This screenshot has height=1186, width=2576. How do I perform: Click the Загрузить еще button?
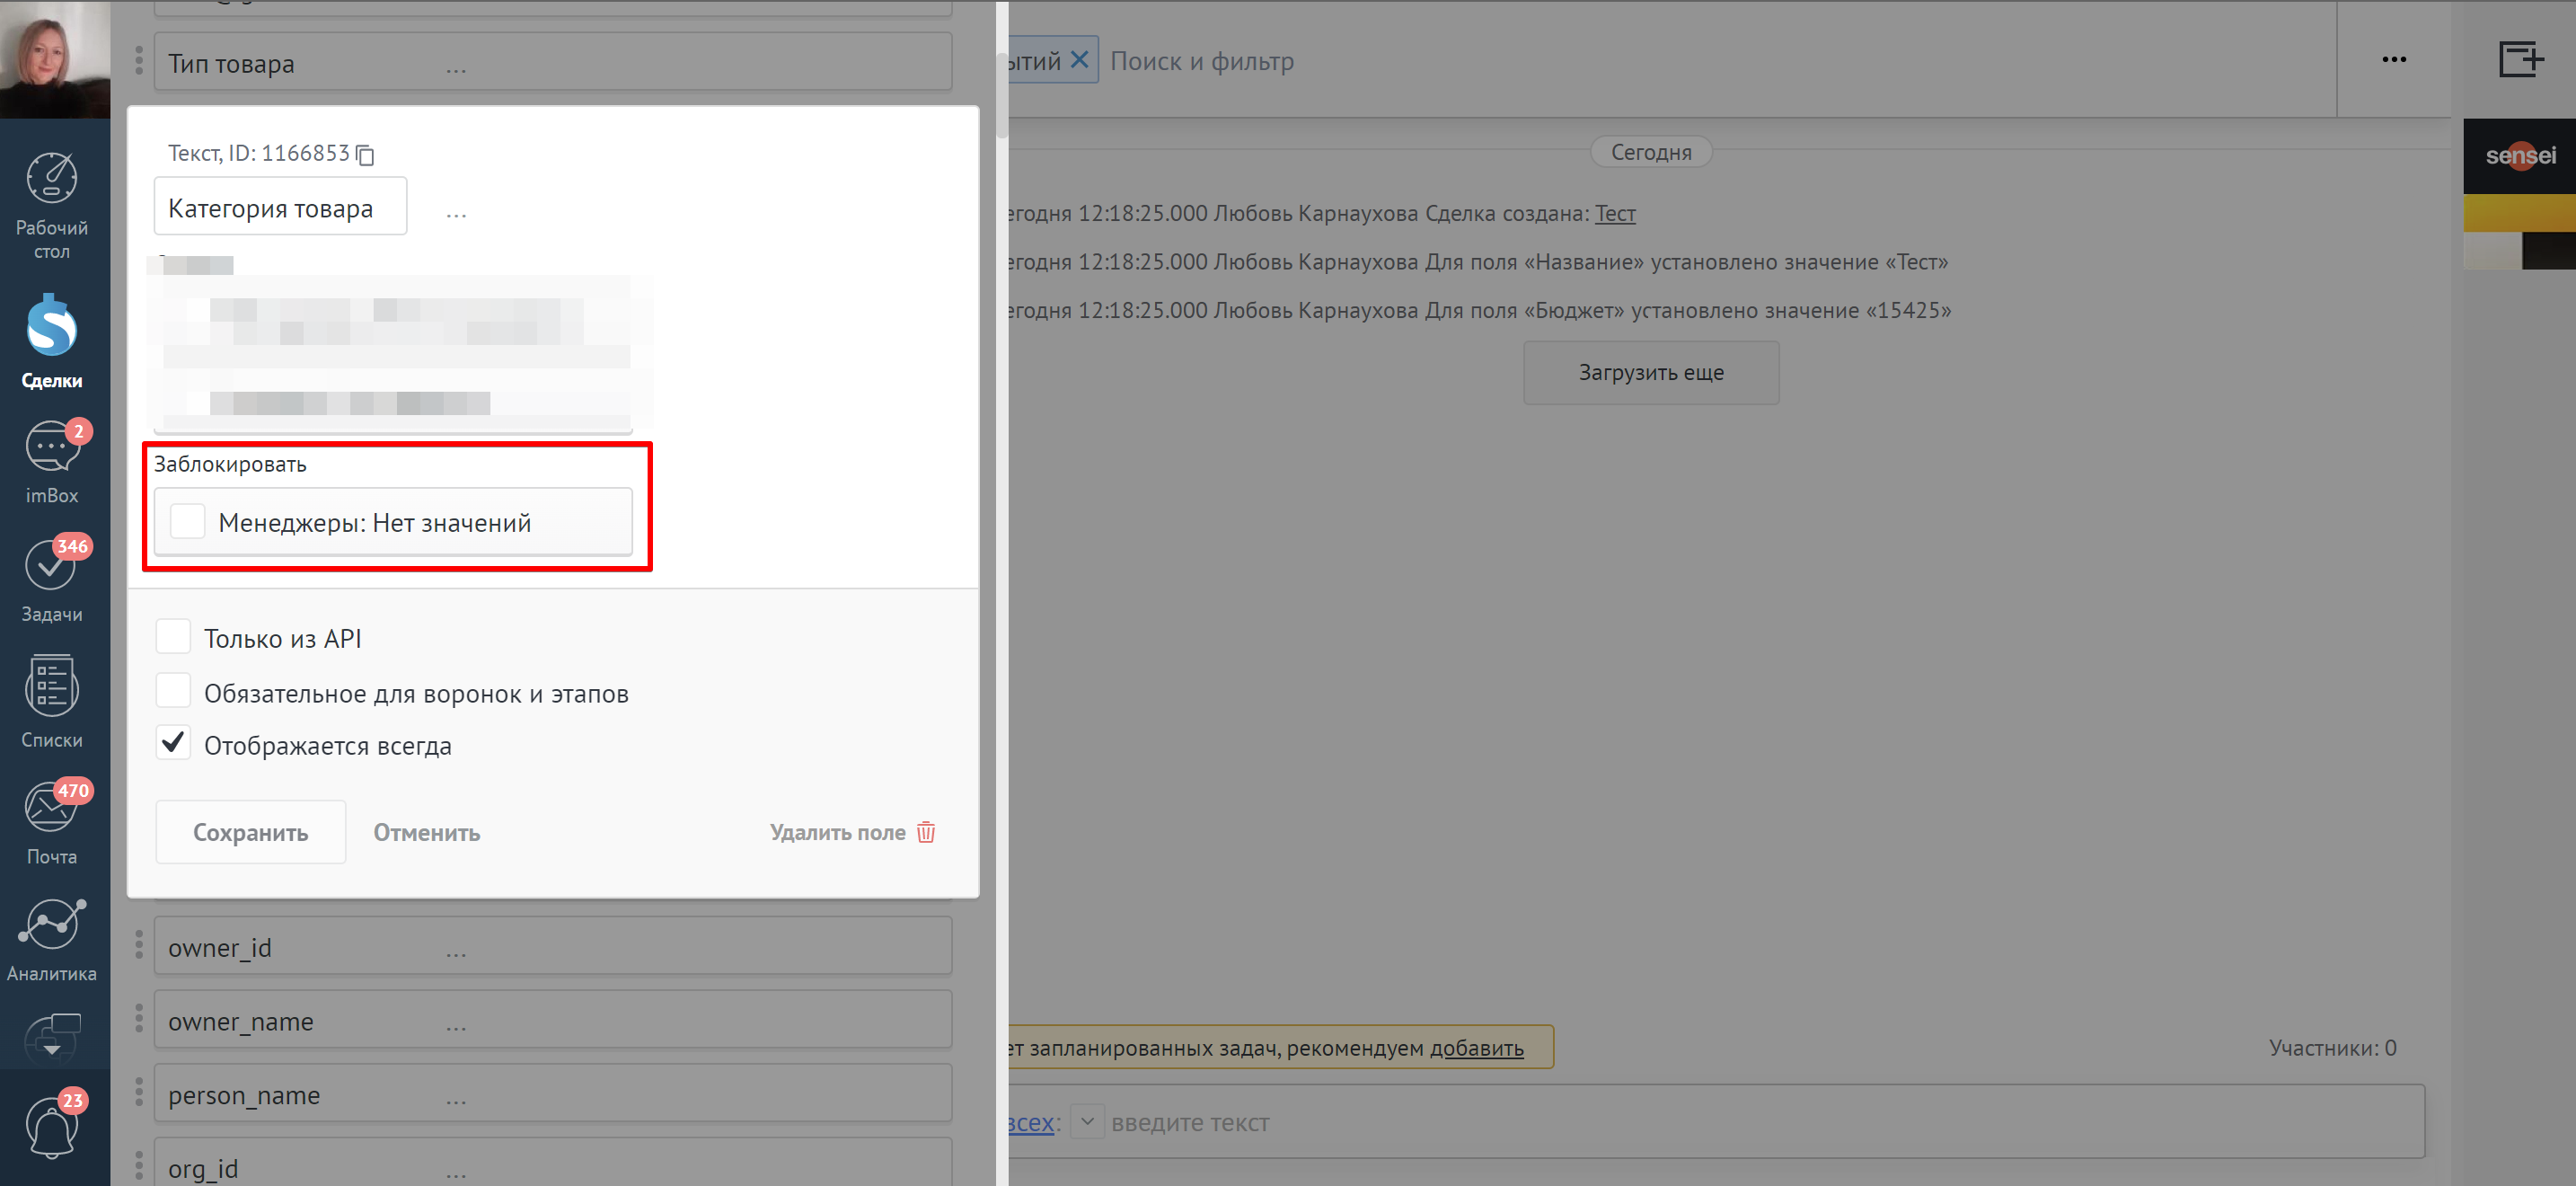(1651, 372)
